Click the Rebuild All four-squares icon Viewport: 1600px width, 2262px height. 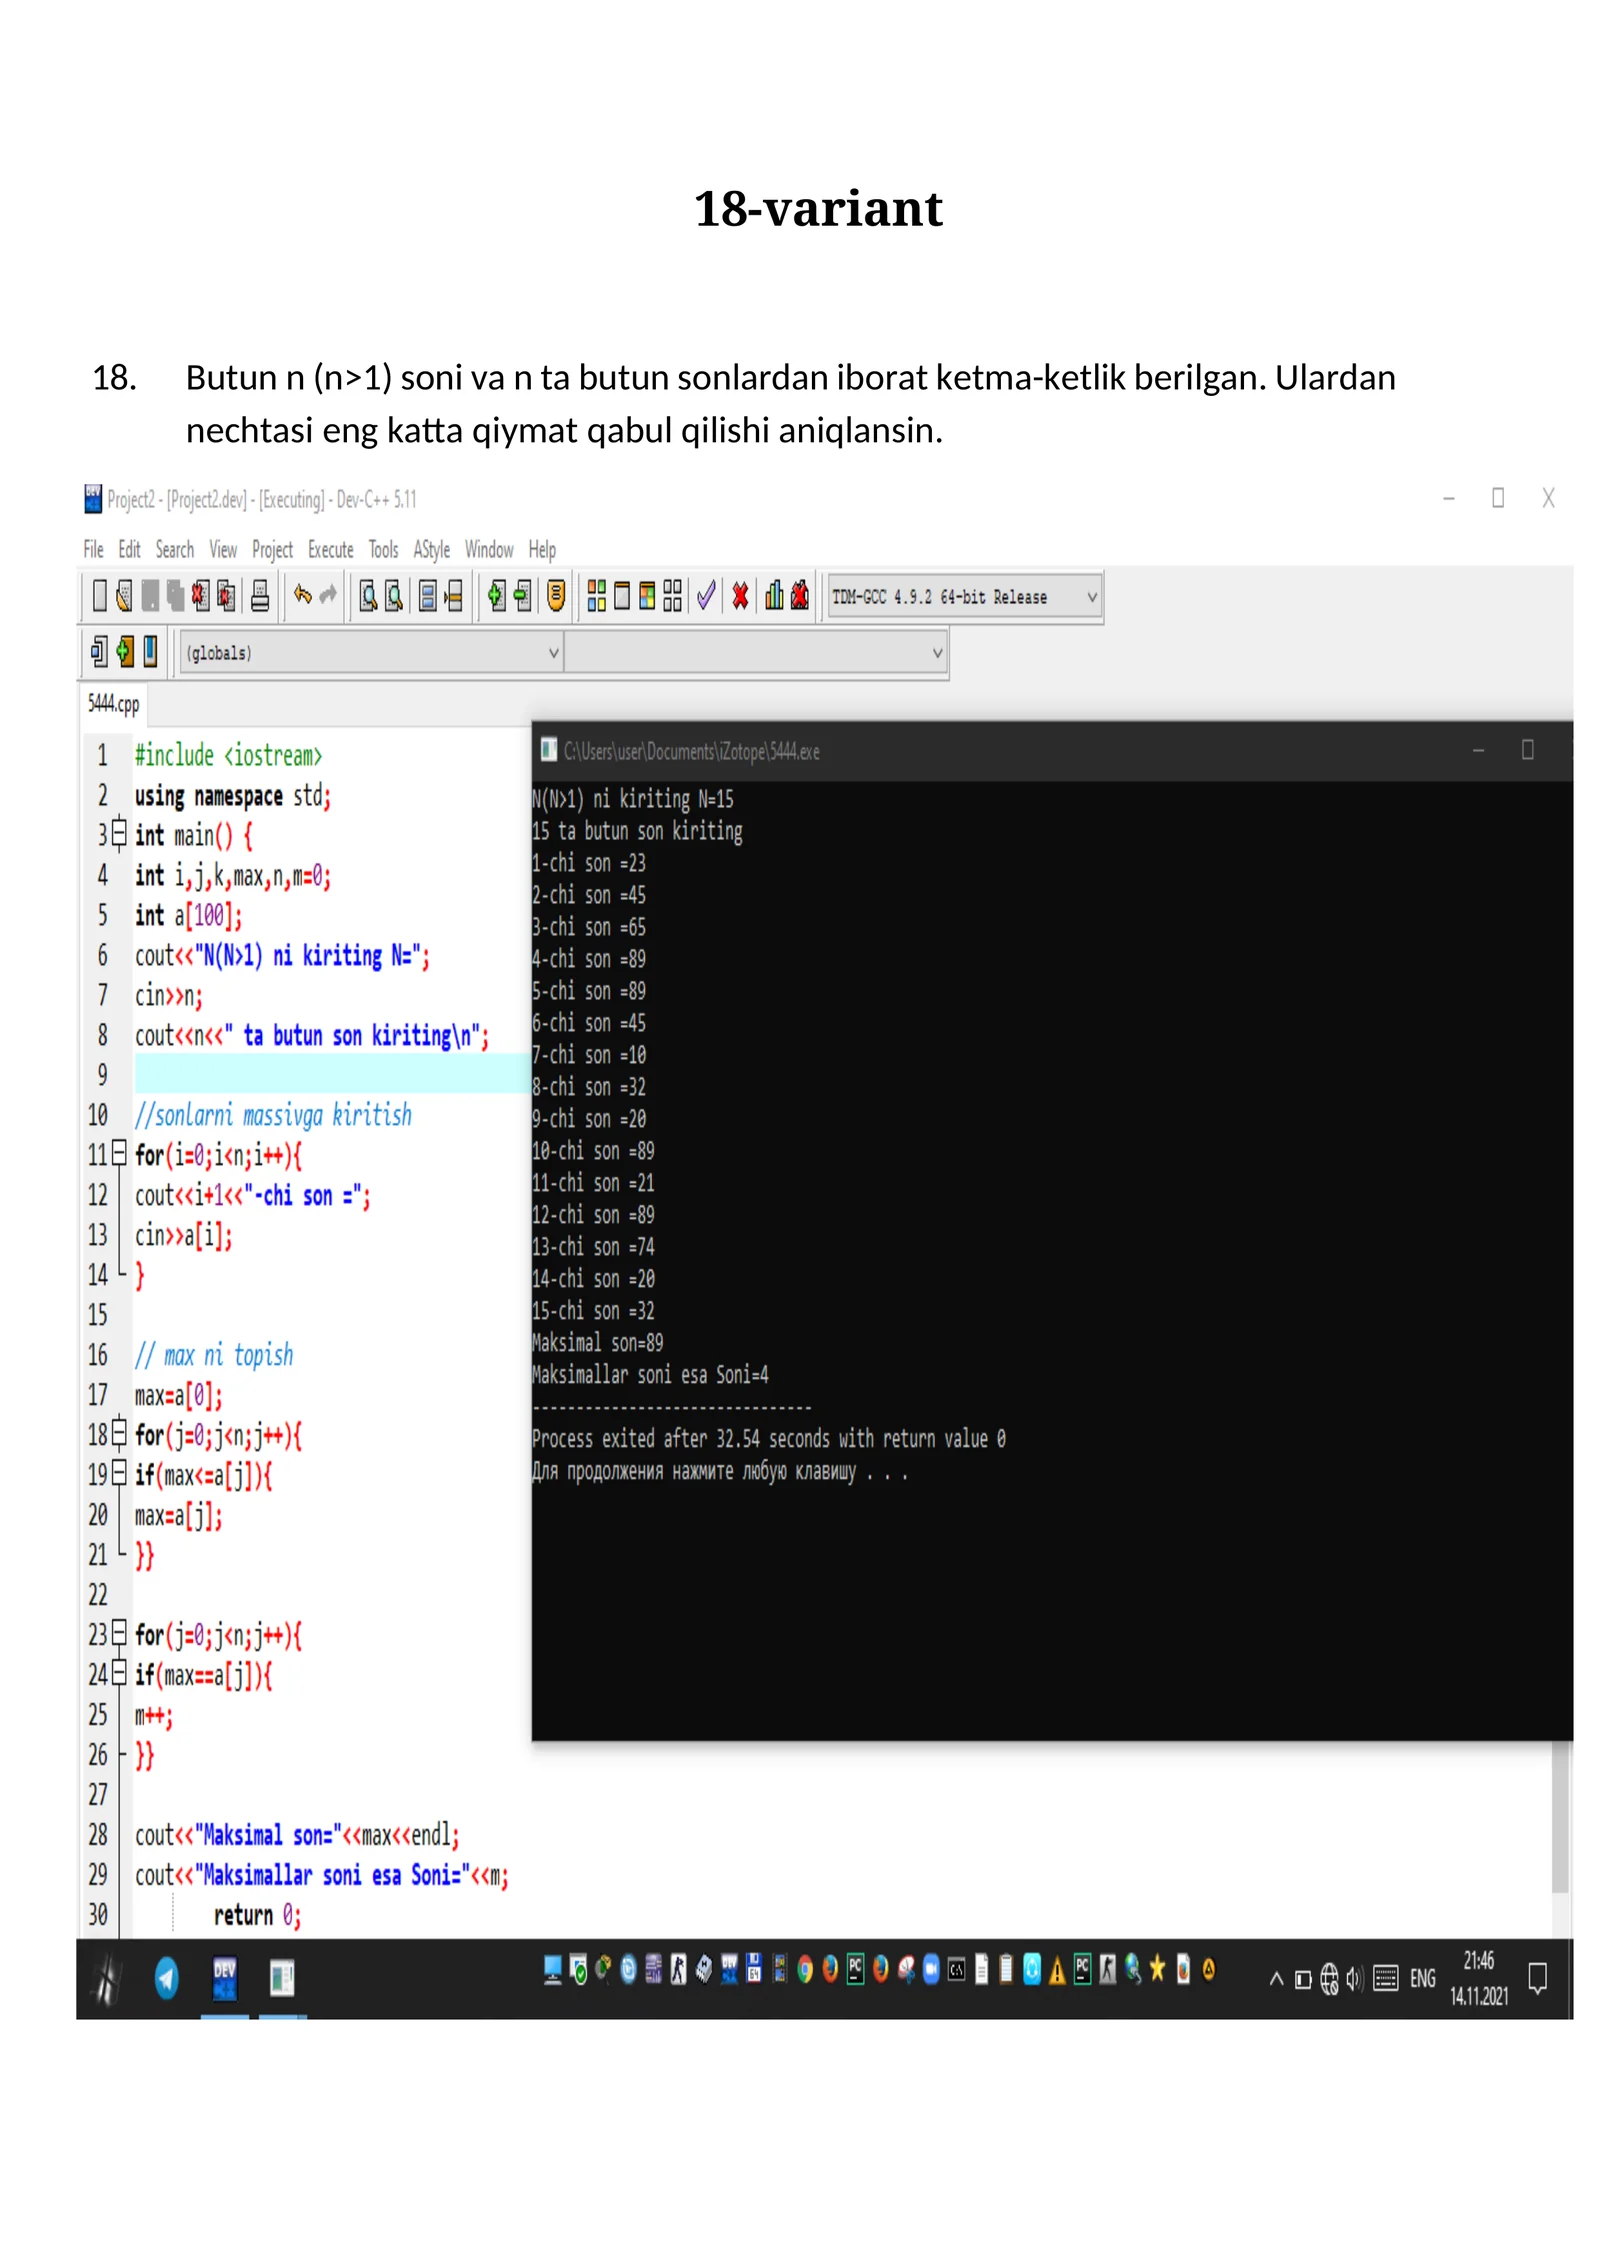pyautogui.click(x=672, y=597)
